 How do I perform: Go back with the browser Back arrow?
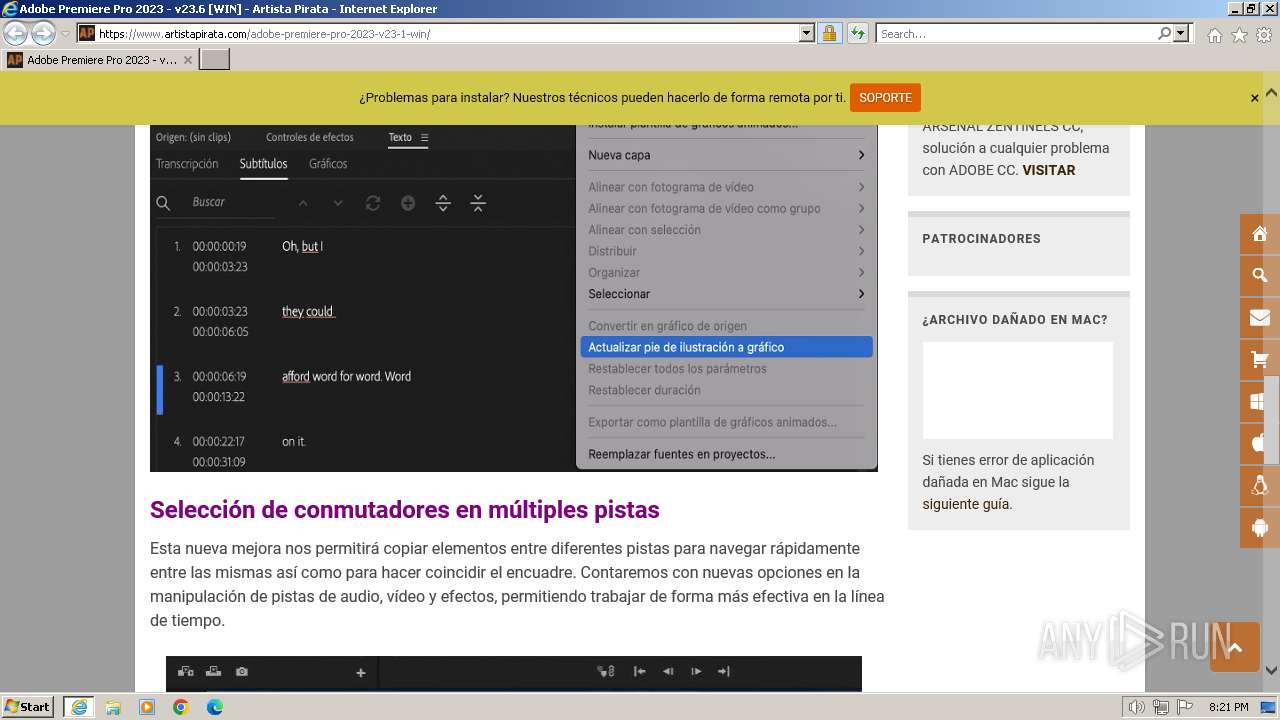click(x=16, y=33)
